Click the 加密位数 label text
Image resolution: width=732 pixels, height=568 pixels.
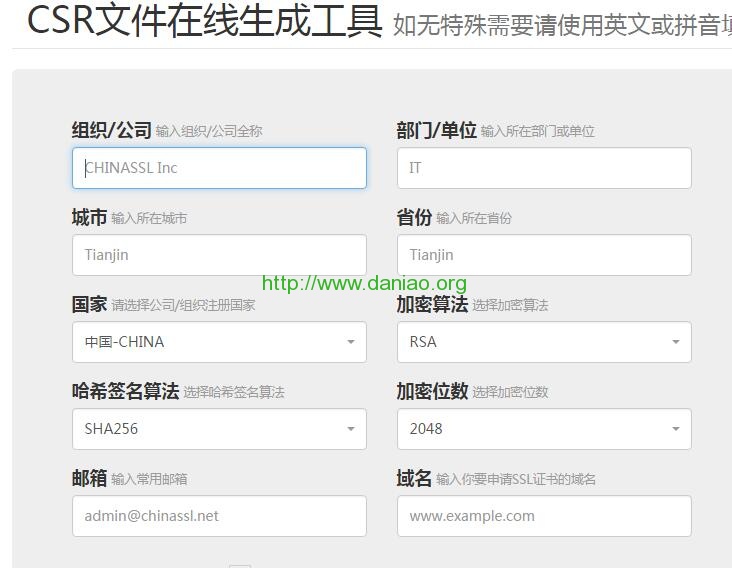tap(432, 391)
